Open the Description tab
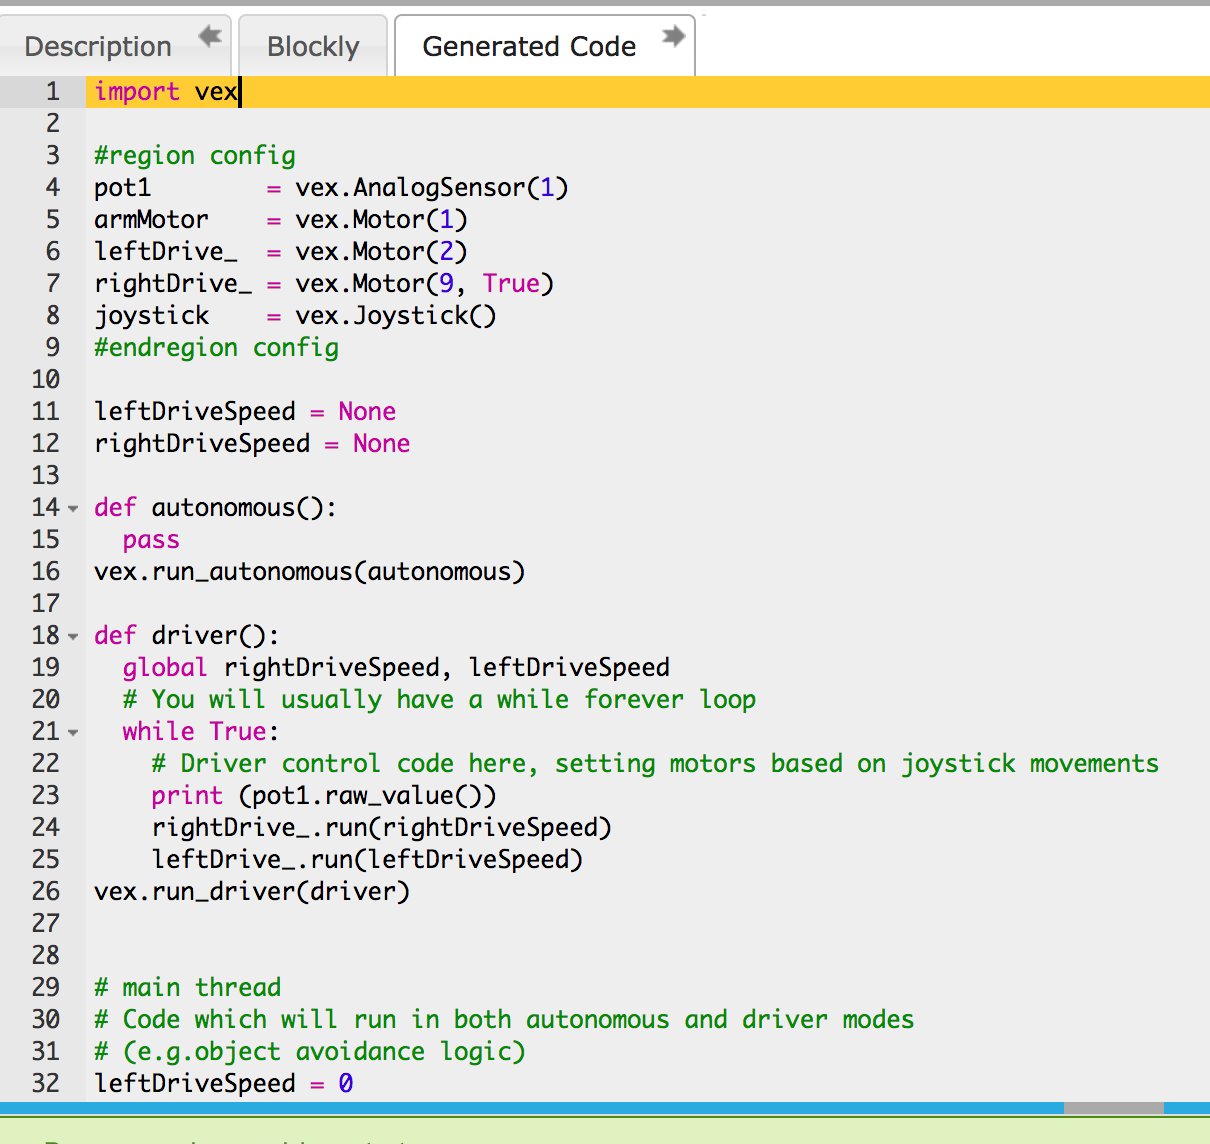 (98, 46)
